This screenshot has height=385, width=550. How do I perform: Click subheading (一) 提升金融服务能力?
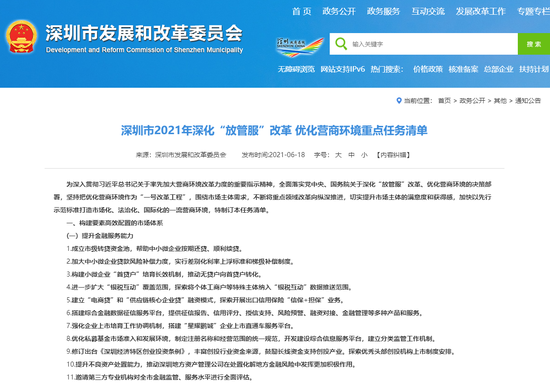[x=100, y=236]
